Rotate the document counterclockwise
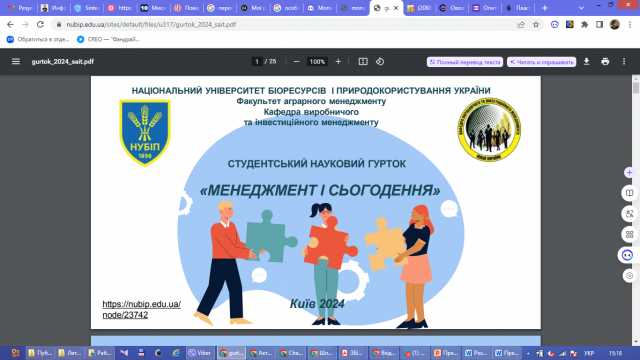640x360 pixels. [x=380, y=62]
